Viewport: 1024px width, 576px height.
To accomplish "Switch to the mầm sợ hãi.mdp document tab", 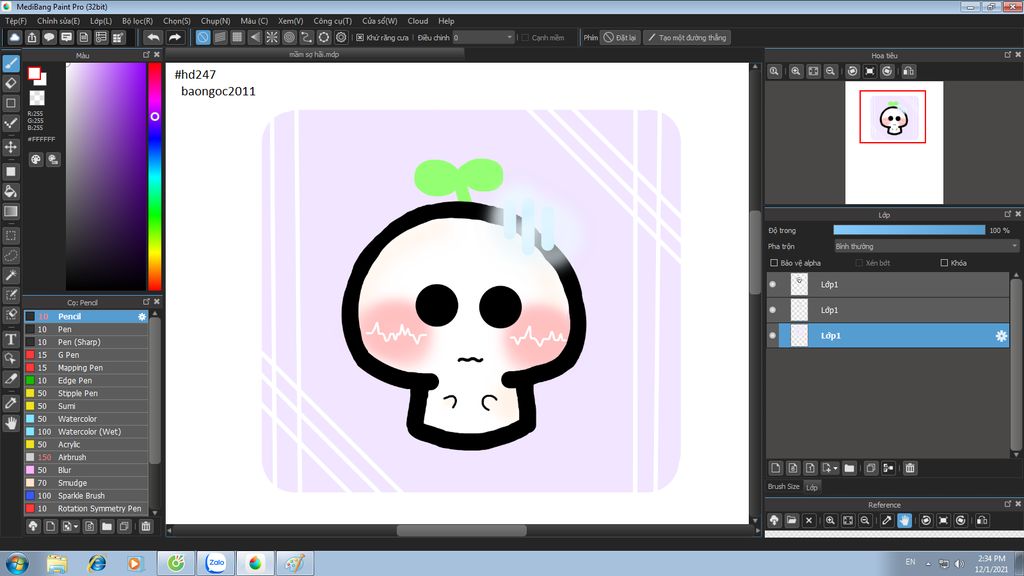I will (314, 54).
